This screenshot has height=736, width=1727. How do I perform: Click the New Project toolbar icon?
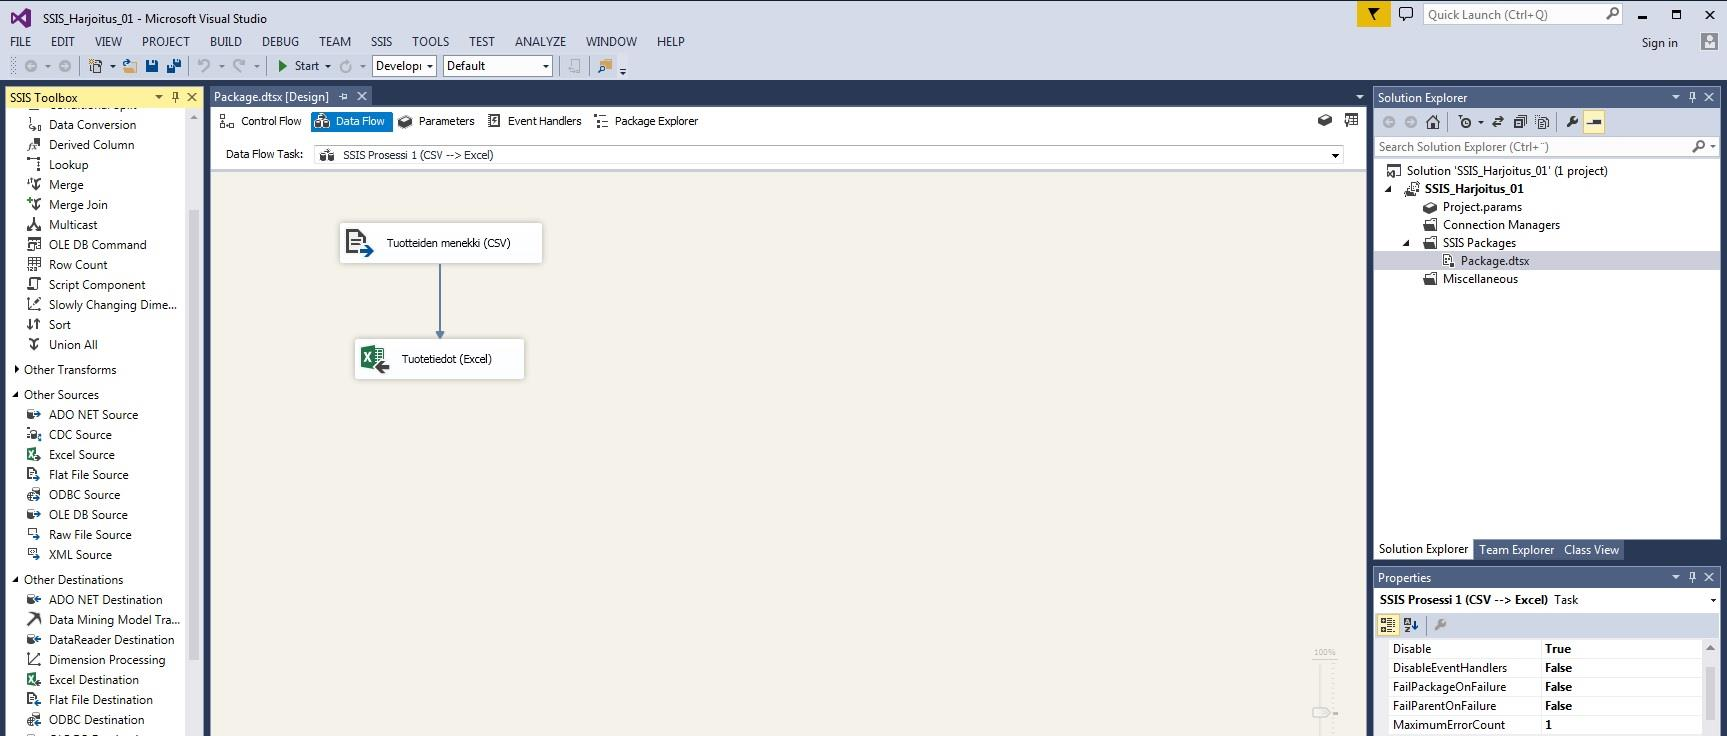[96, 66]
